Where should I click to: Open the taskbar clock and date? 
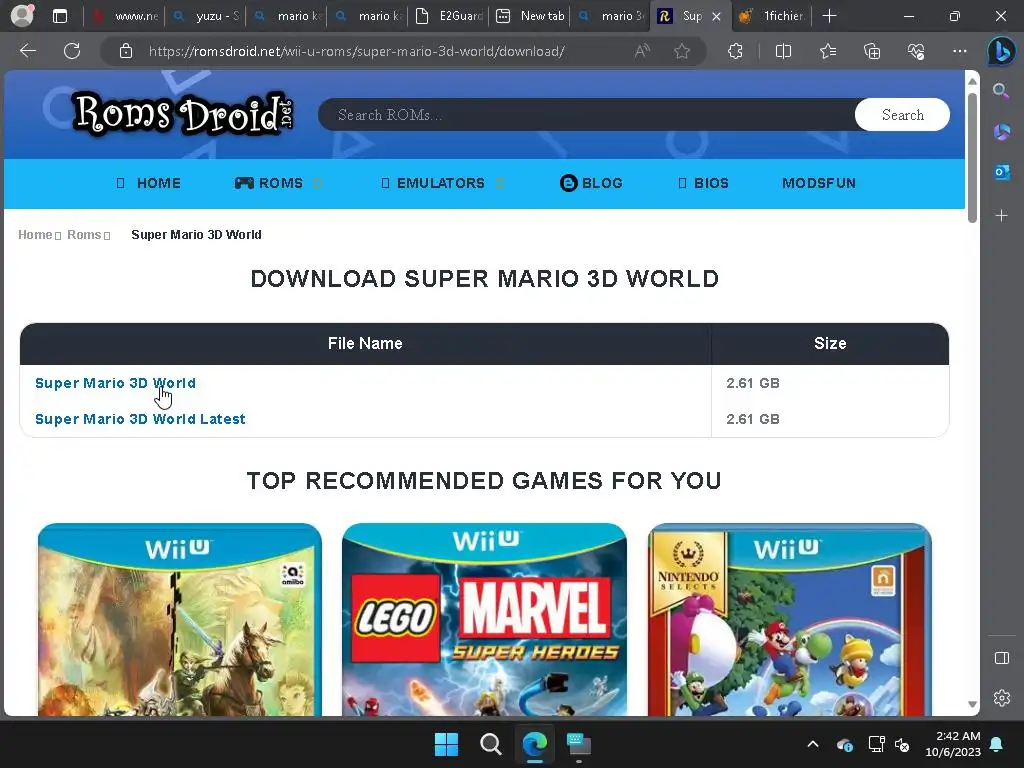click(x=953, y=744)
